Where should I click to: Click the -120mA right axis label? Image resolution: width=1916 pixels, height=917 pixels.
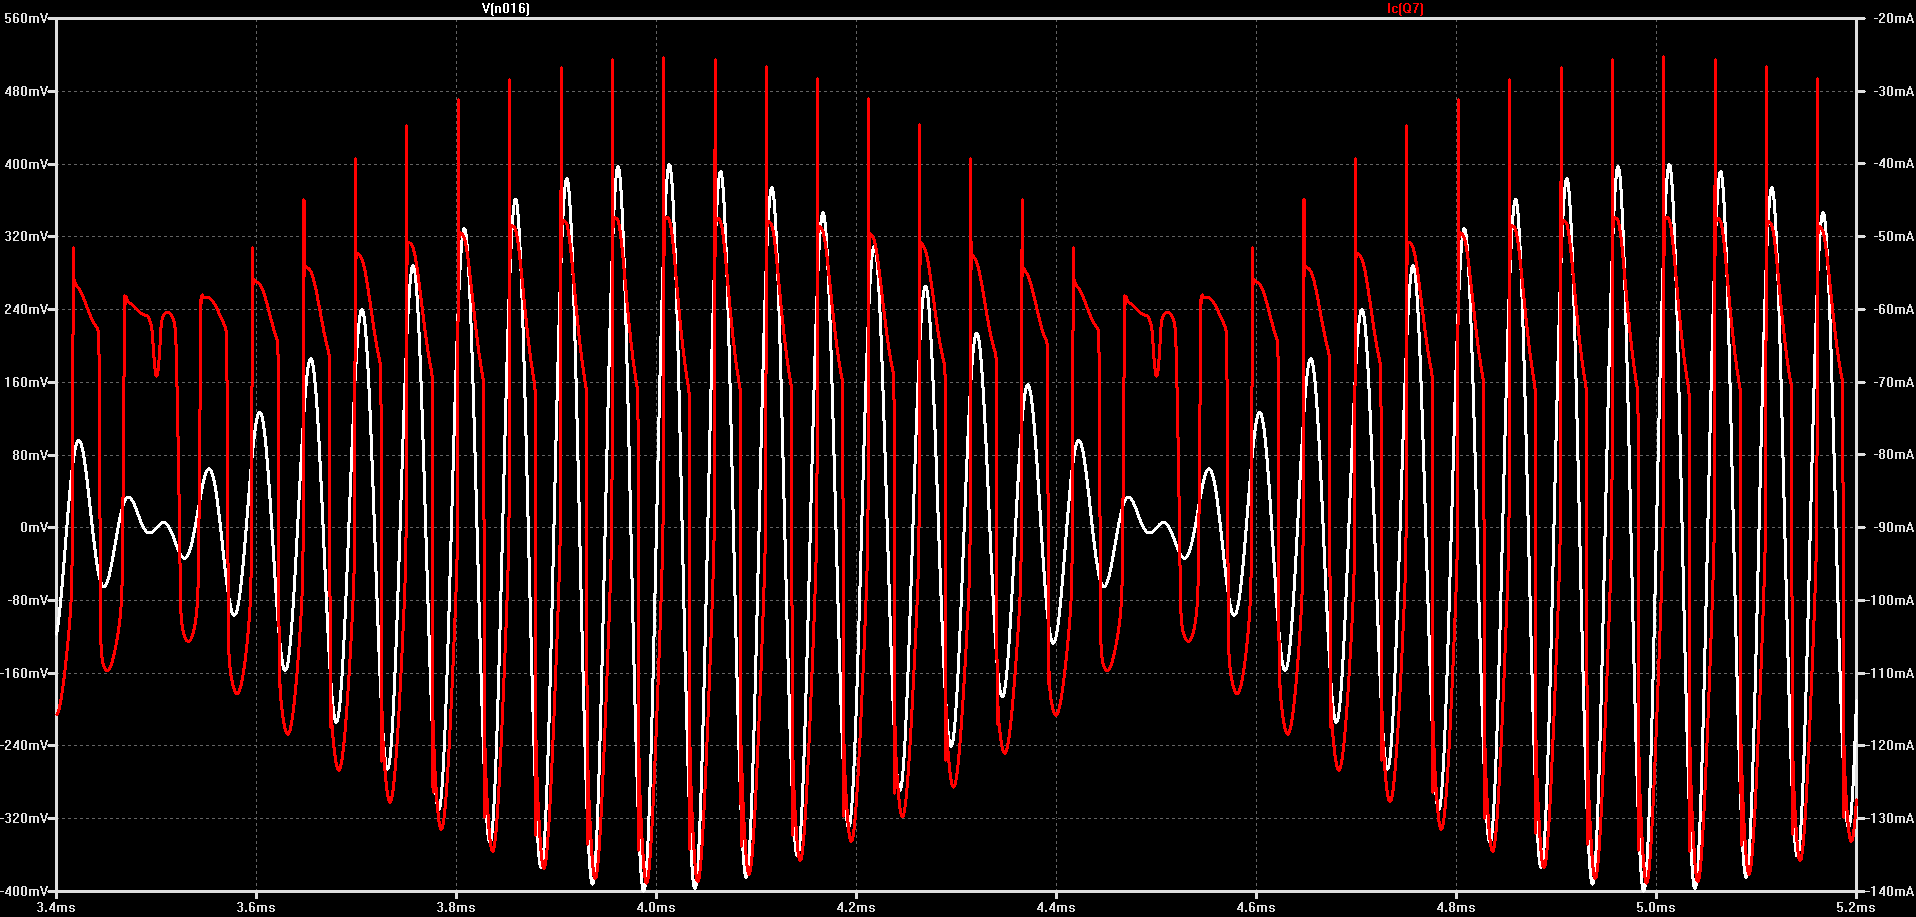[1889, 746]
